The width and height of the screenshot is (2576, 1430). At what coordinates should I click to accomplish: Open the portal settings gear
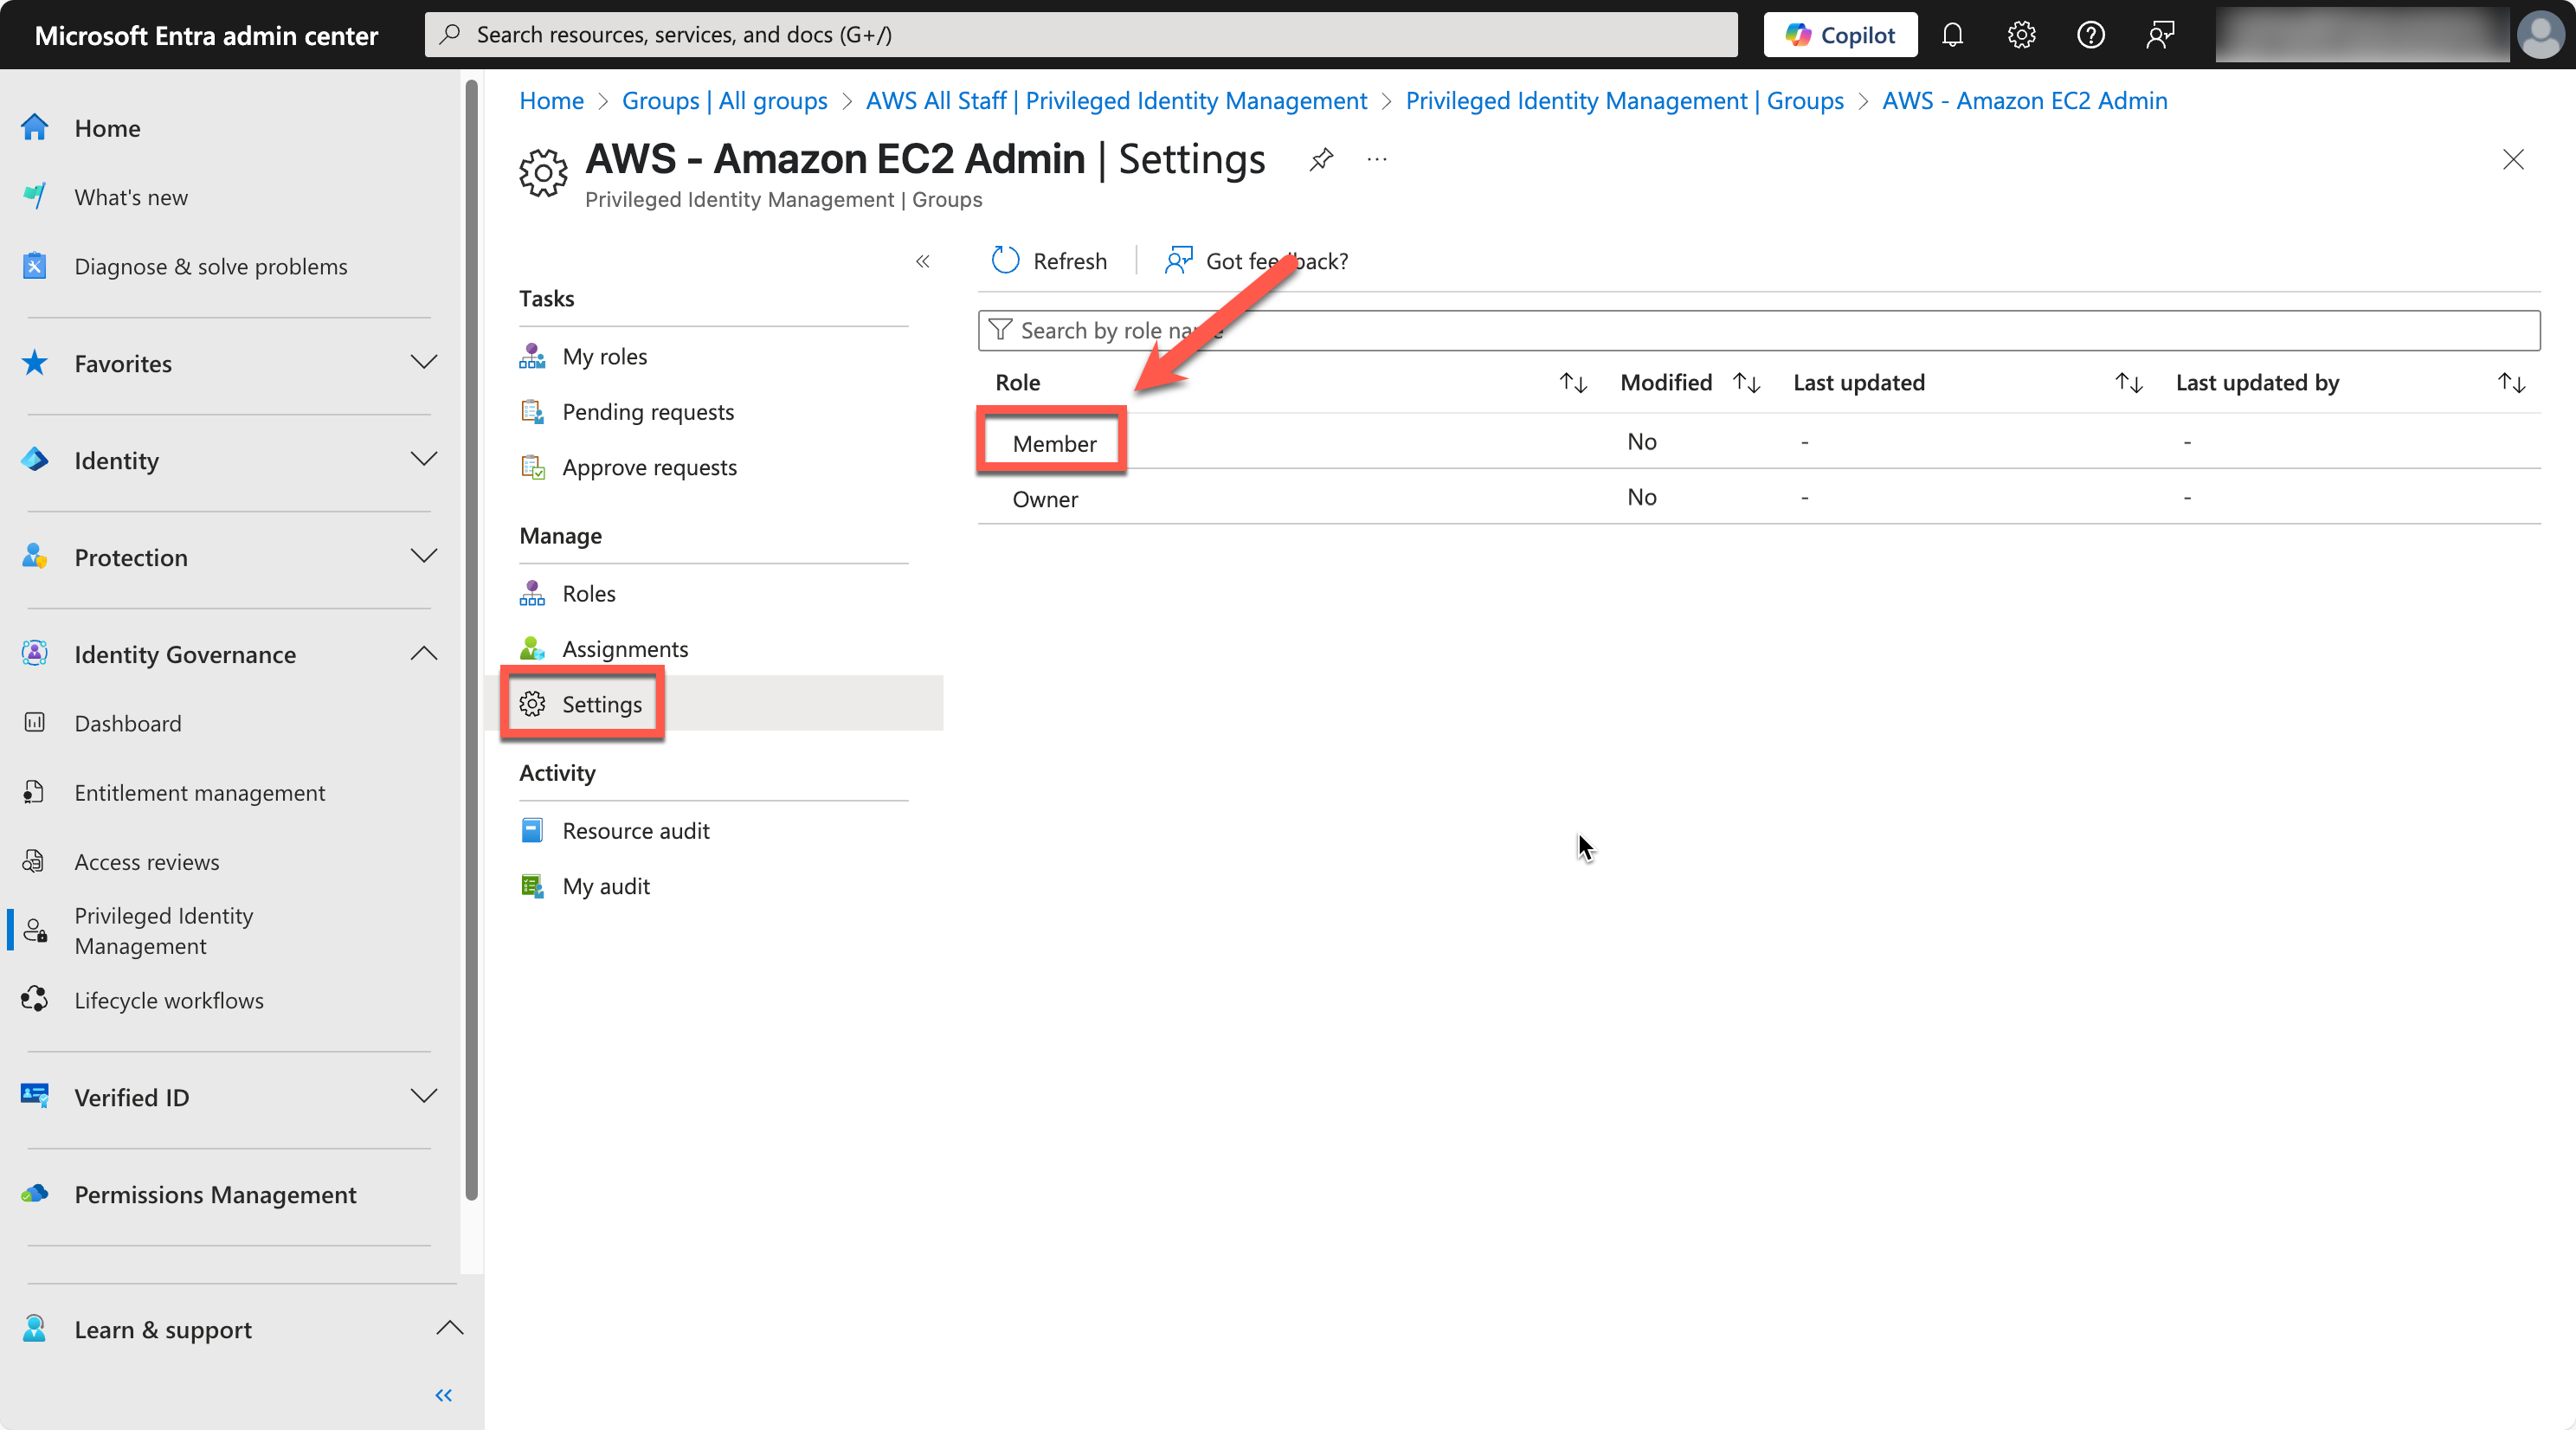pos(2021,34)
